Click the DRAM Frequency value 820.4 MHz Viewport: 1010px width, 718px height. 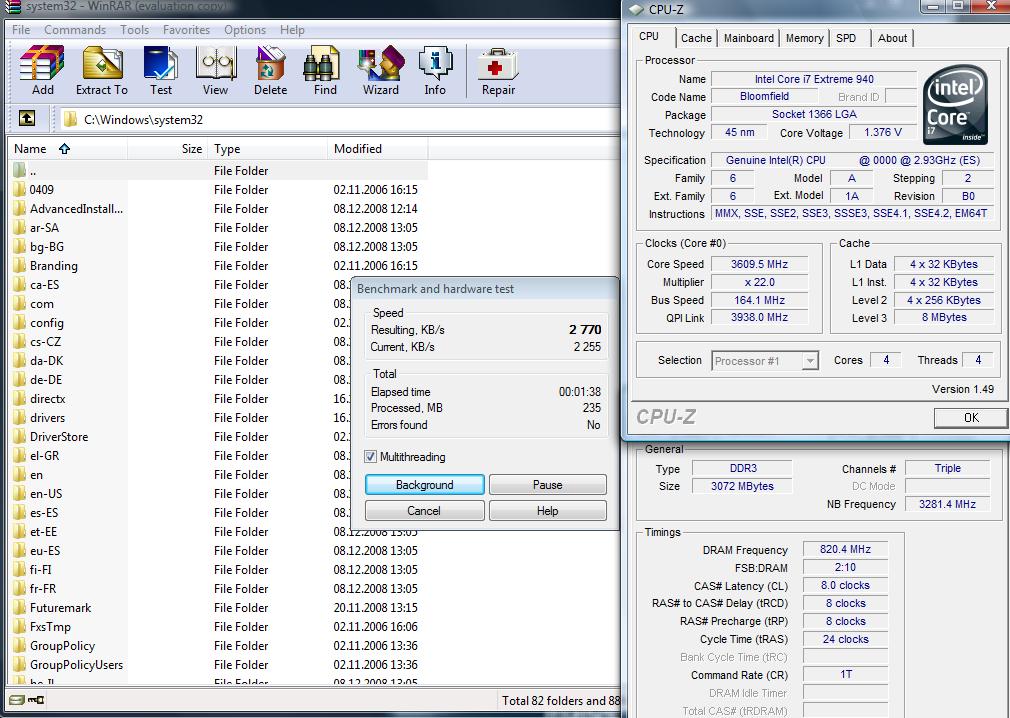[845, 549]
